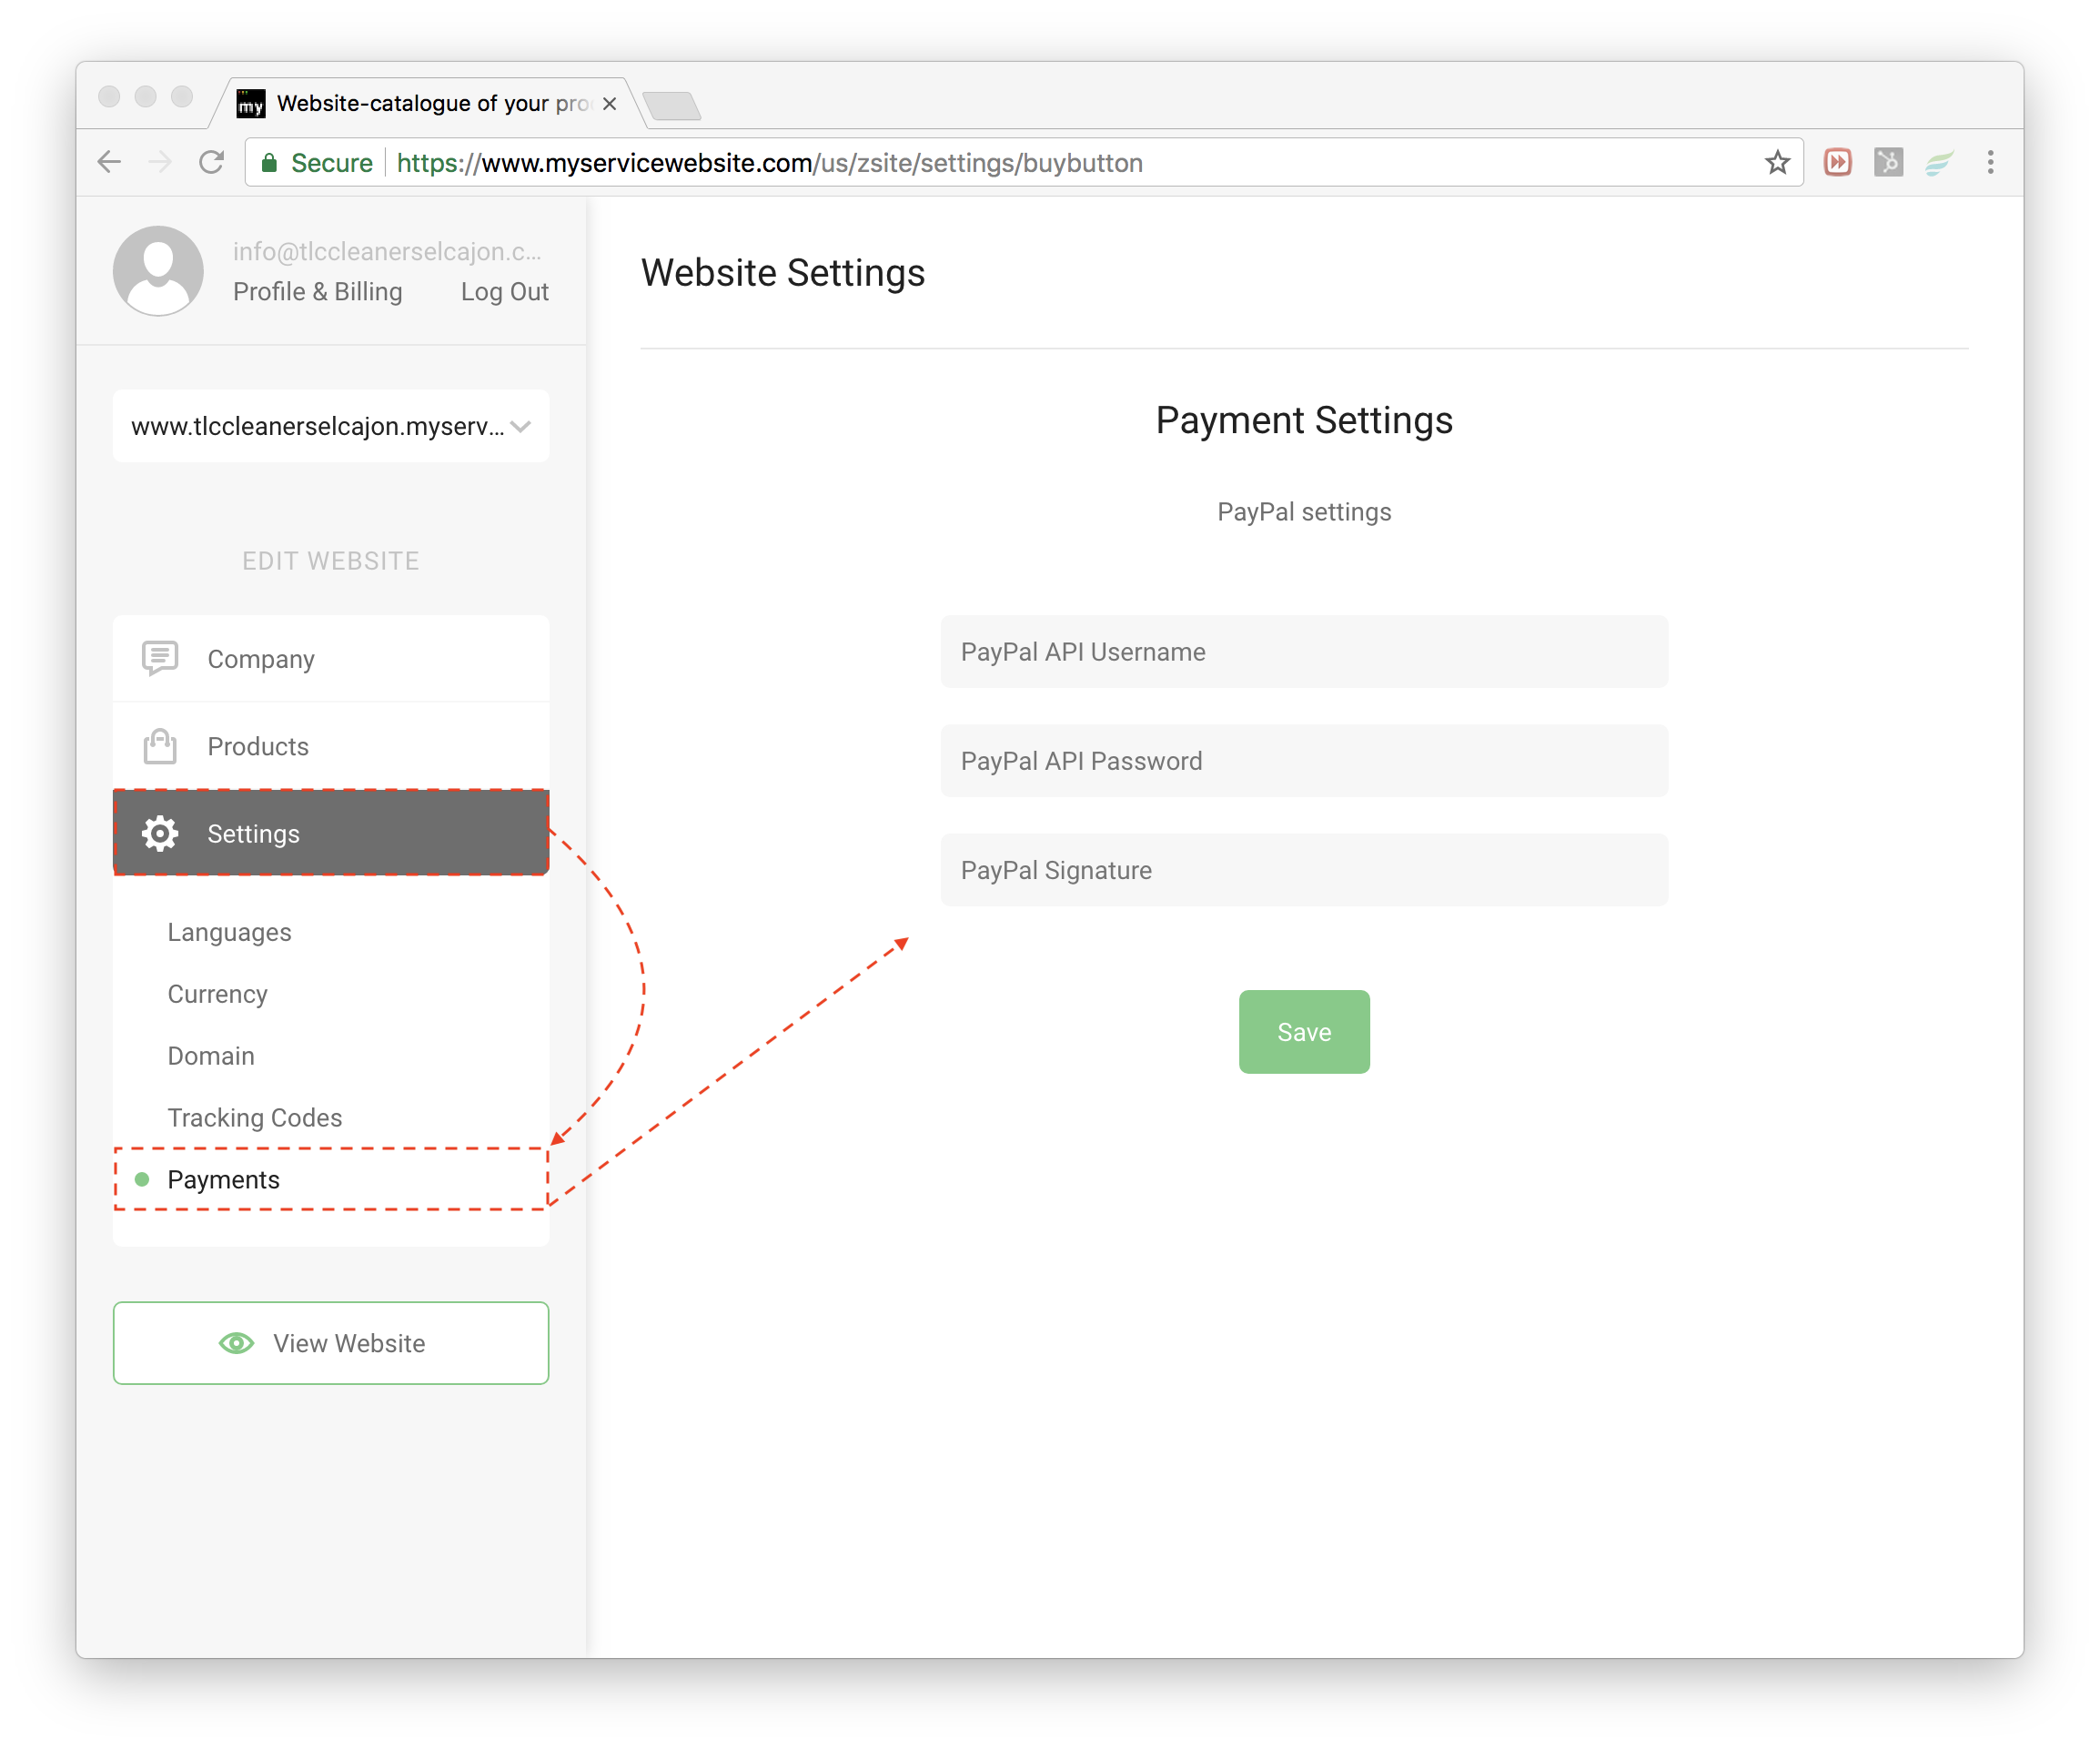Focus the PayPal API Username field
This screenshot has width=2100, height=1749.
(1304, 652)
